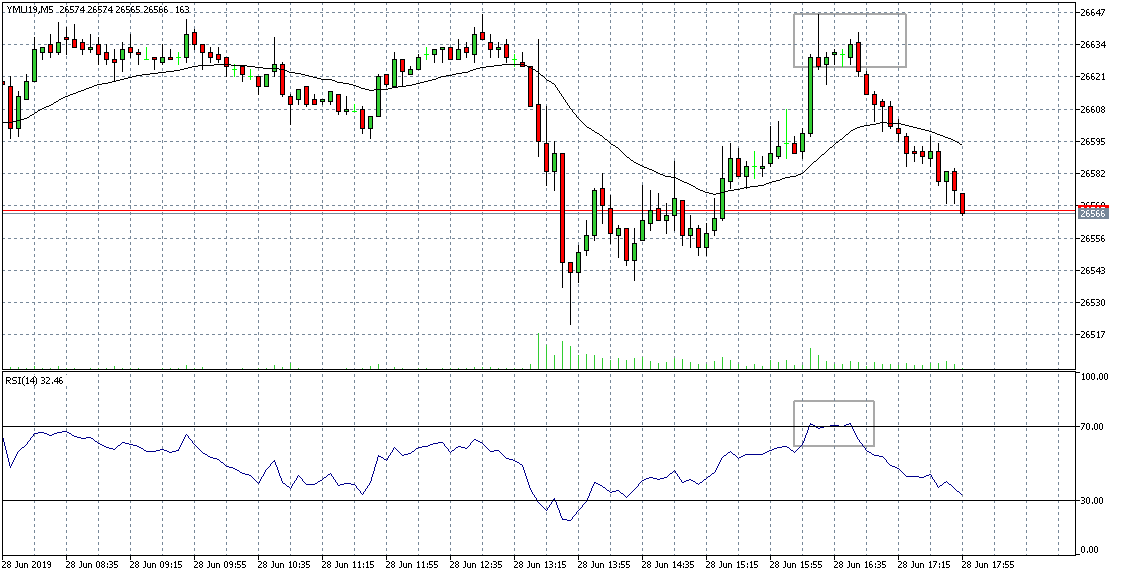Click the 28 Jun 12:35 time label
Image resolution: width=1123 pixels, height=576 pixels.
476,564
